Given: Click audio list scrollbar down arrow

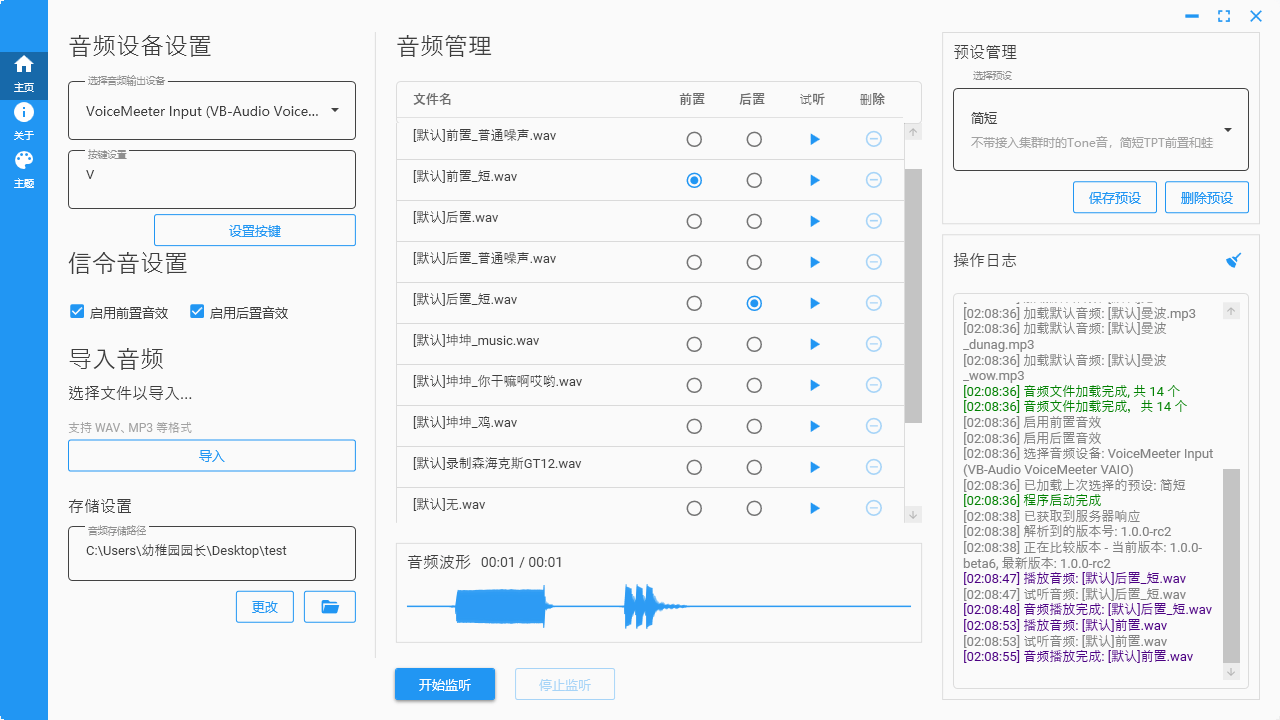Looking at the screenshot, I should [x=913, y=514].
